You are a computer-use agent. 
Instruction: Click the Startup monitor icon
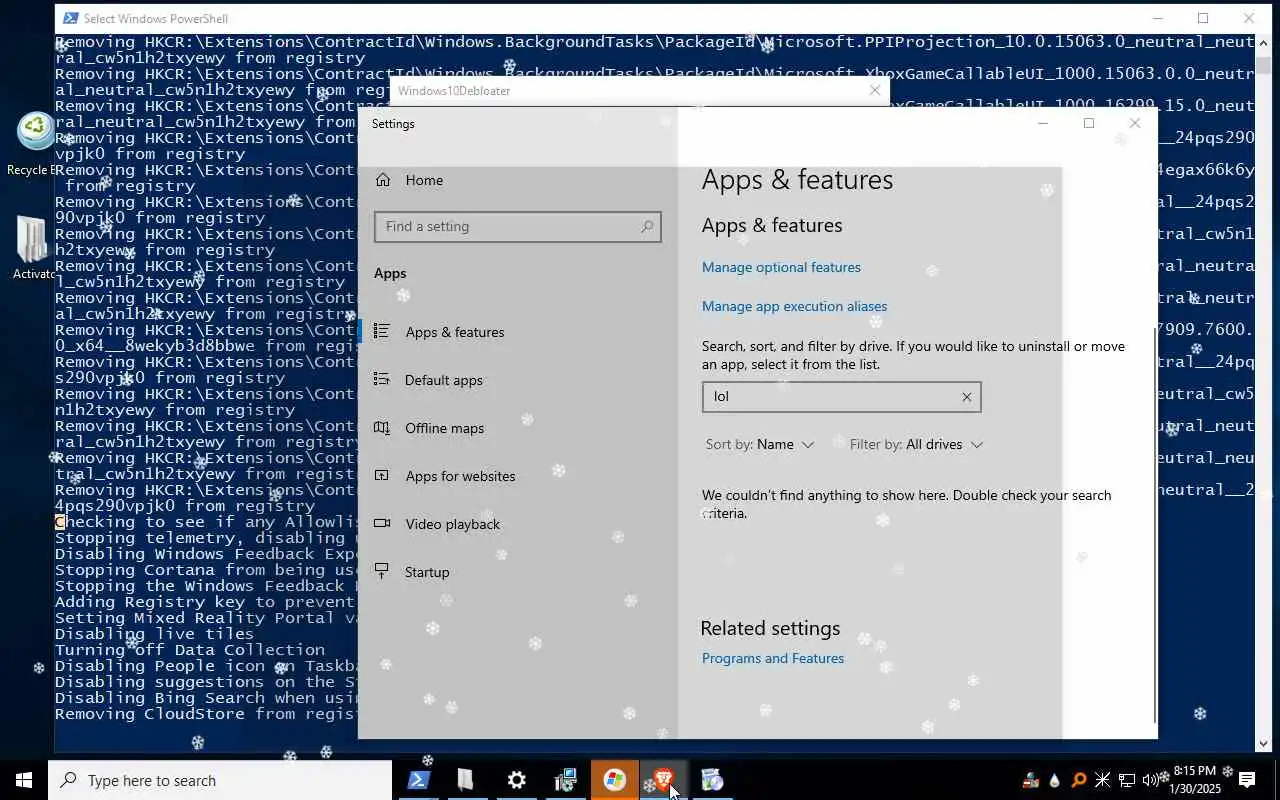tap(382, 571)
